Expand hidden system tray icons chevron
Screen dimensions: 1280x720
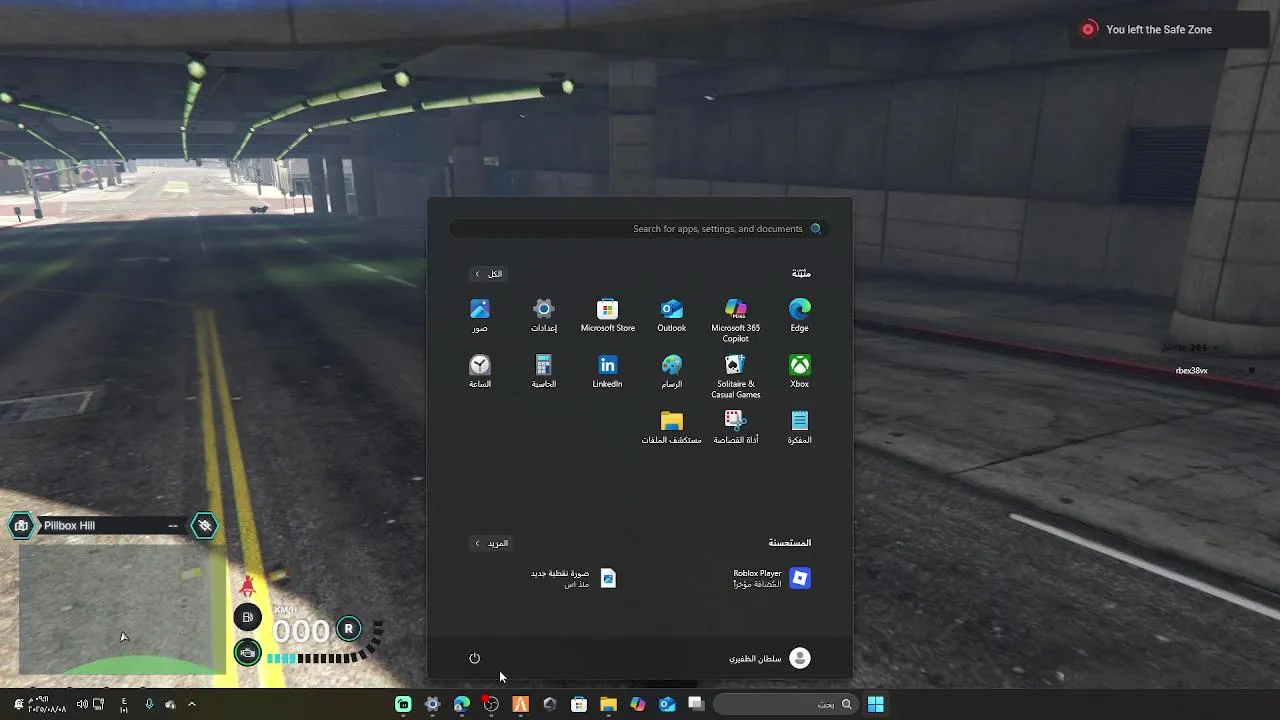(192, 704)
